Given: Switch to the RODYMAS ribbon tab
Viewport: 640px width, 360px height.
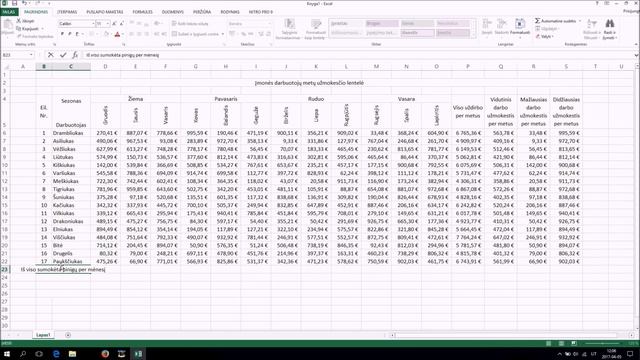Looking at the screenshot, I should click(230, 12).
